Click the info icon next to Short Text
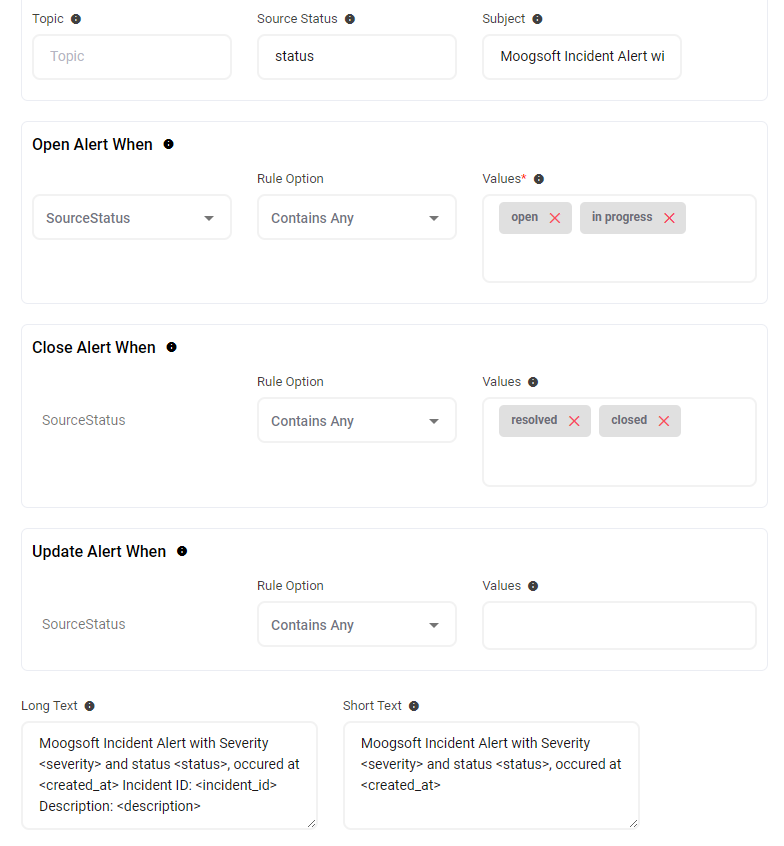This screenshot has width=784, height=846. tap(414, 706)
